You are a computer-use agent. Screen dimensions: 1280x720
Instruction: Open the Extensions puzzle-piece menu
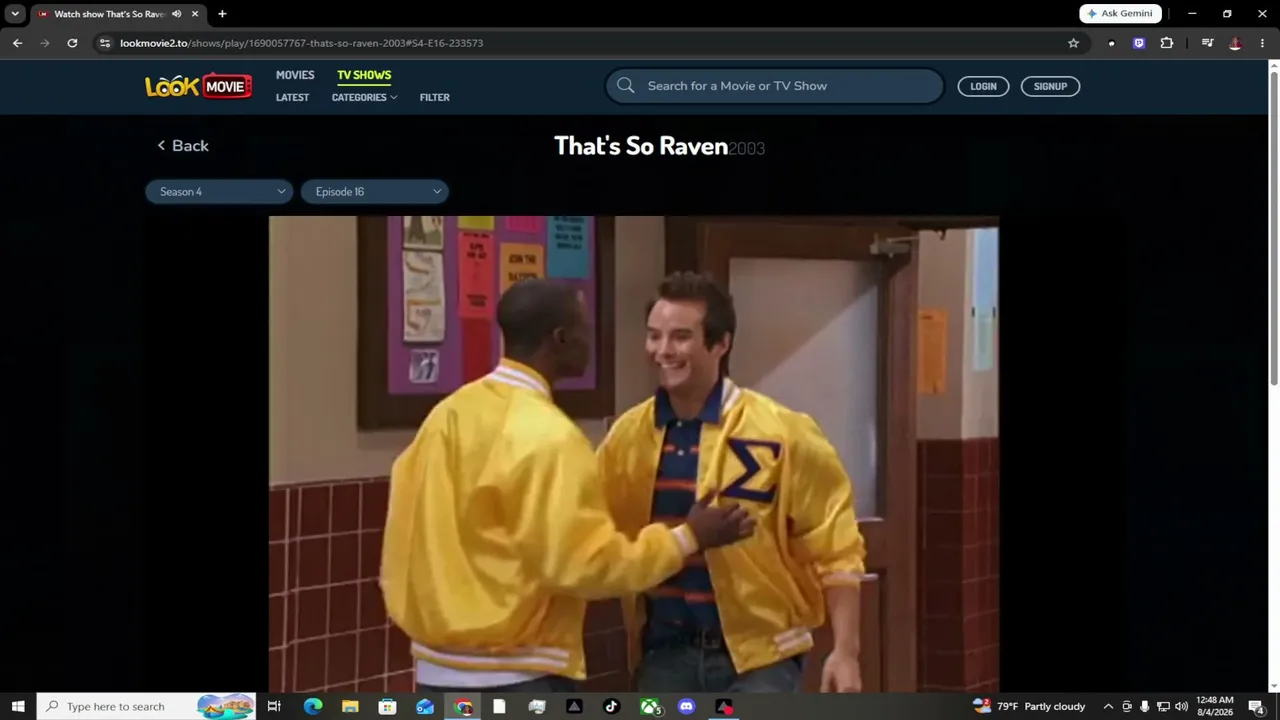pos(1166,43)
